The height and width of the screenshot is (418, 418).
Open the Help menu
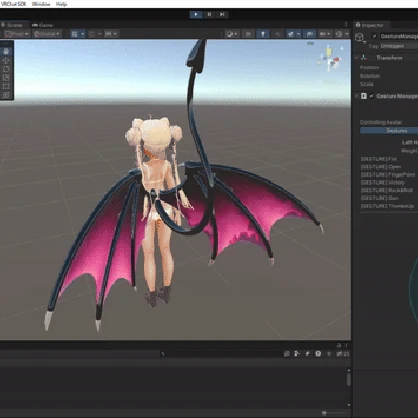point(62,4)
